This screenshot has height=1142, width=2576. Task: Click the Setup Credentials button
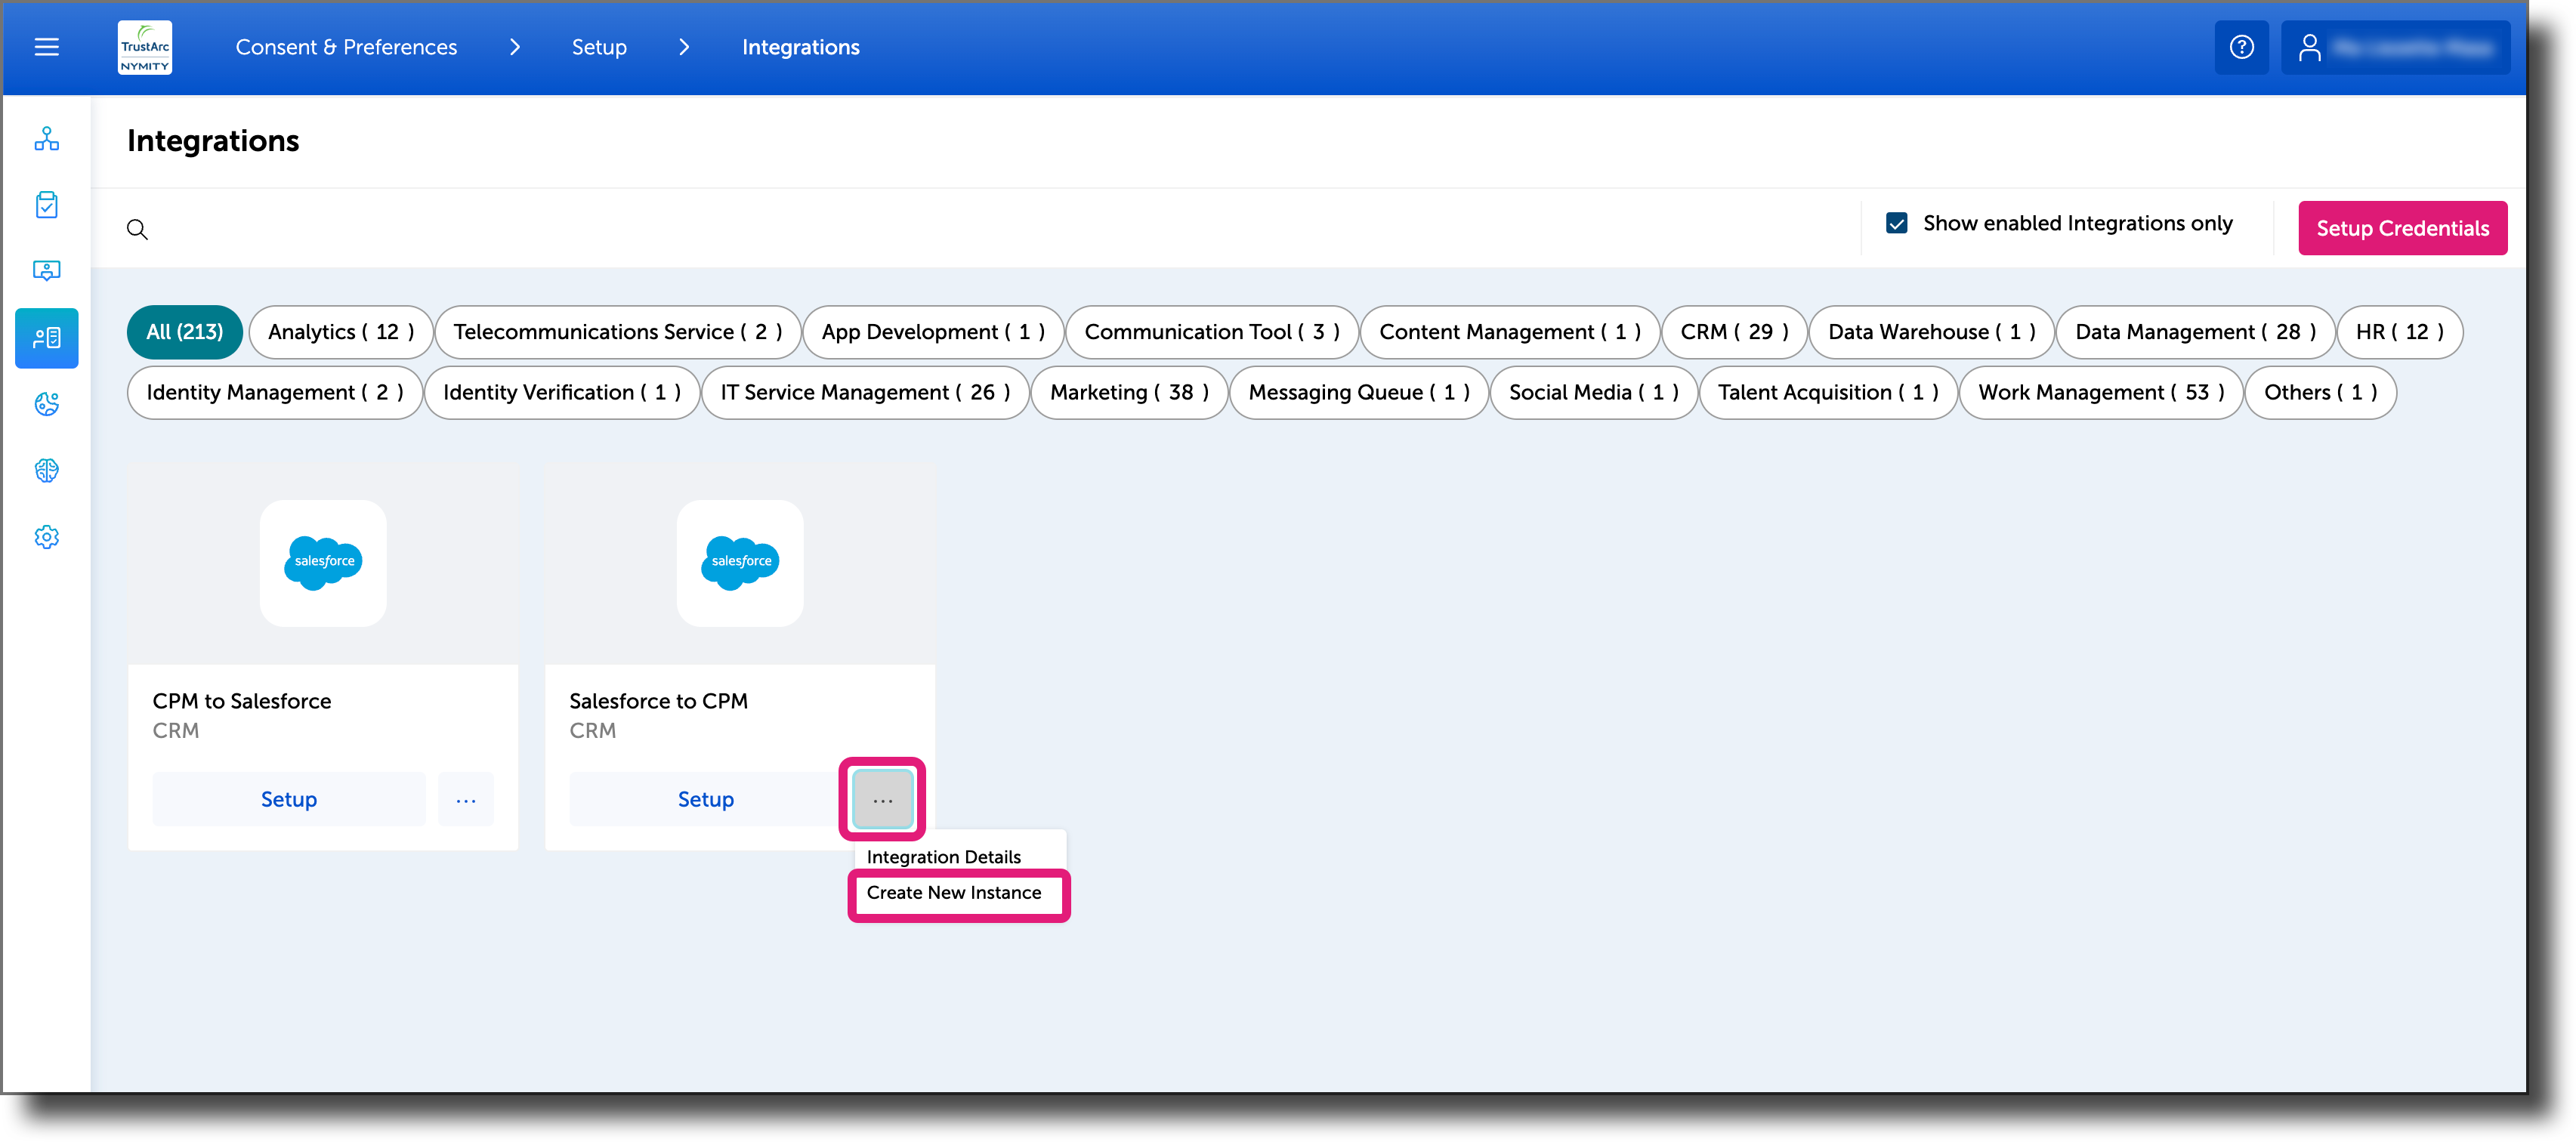click(2402, 228)
